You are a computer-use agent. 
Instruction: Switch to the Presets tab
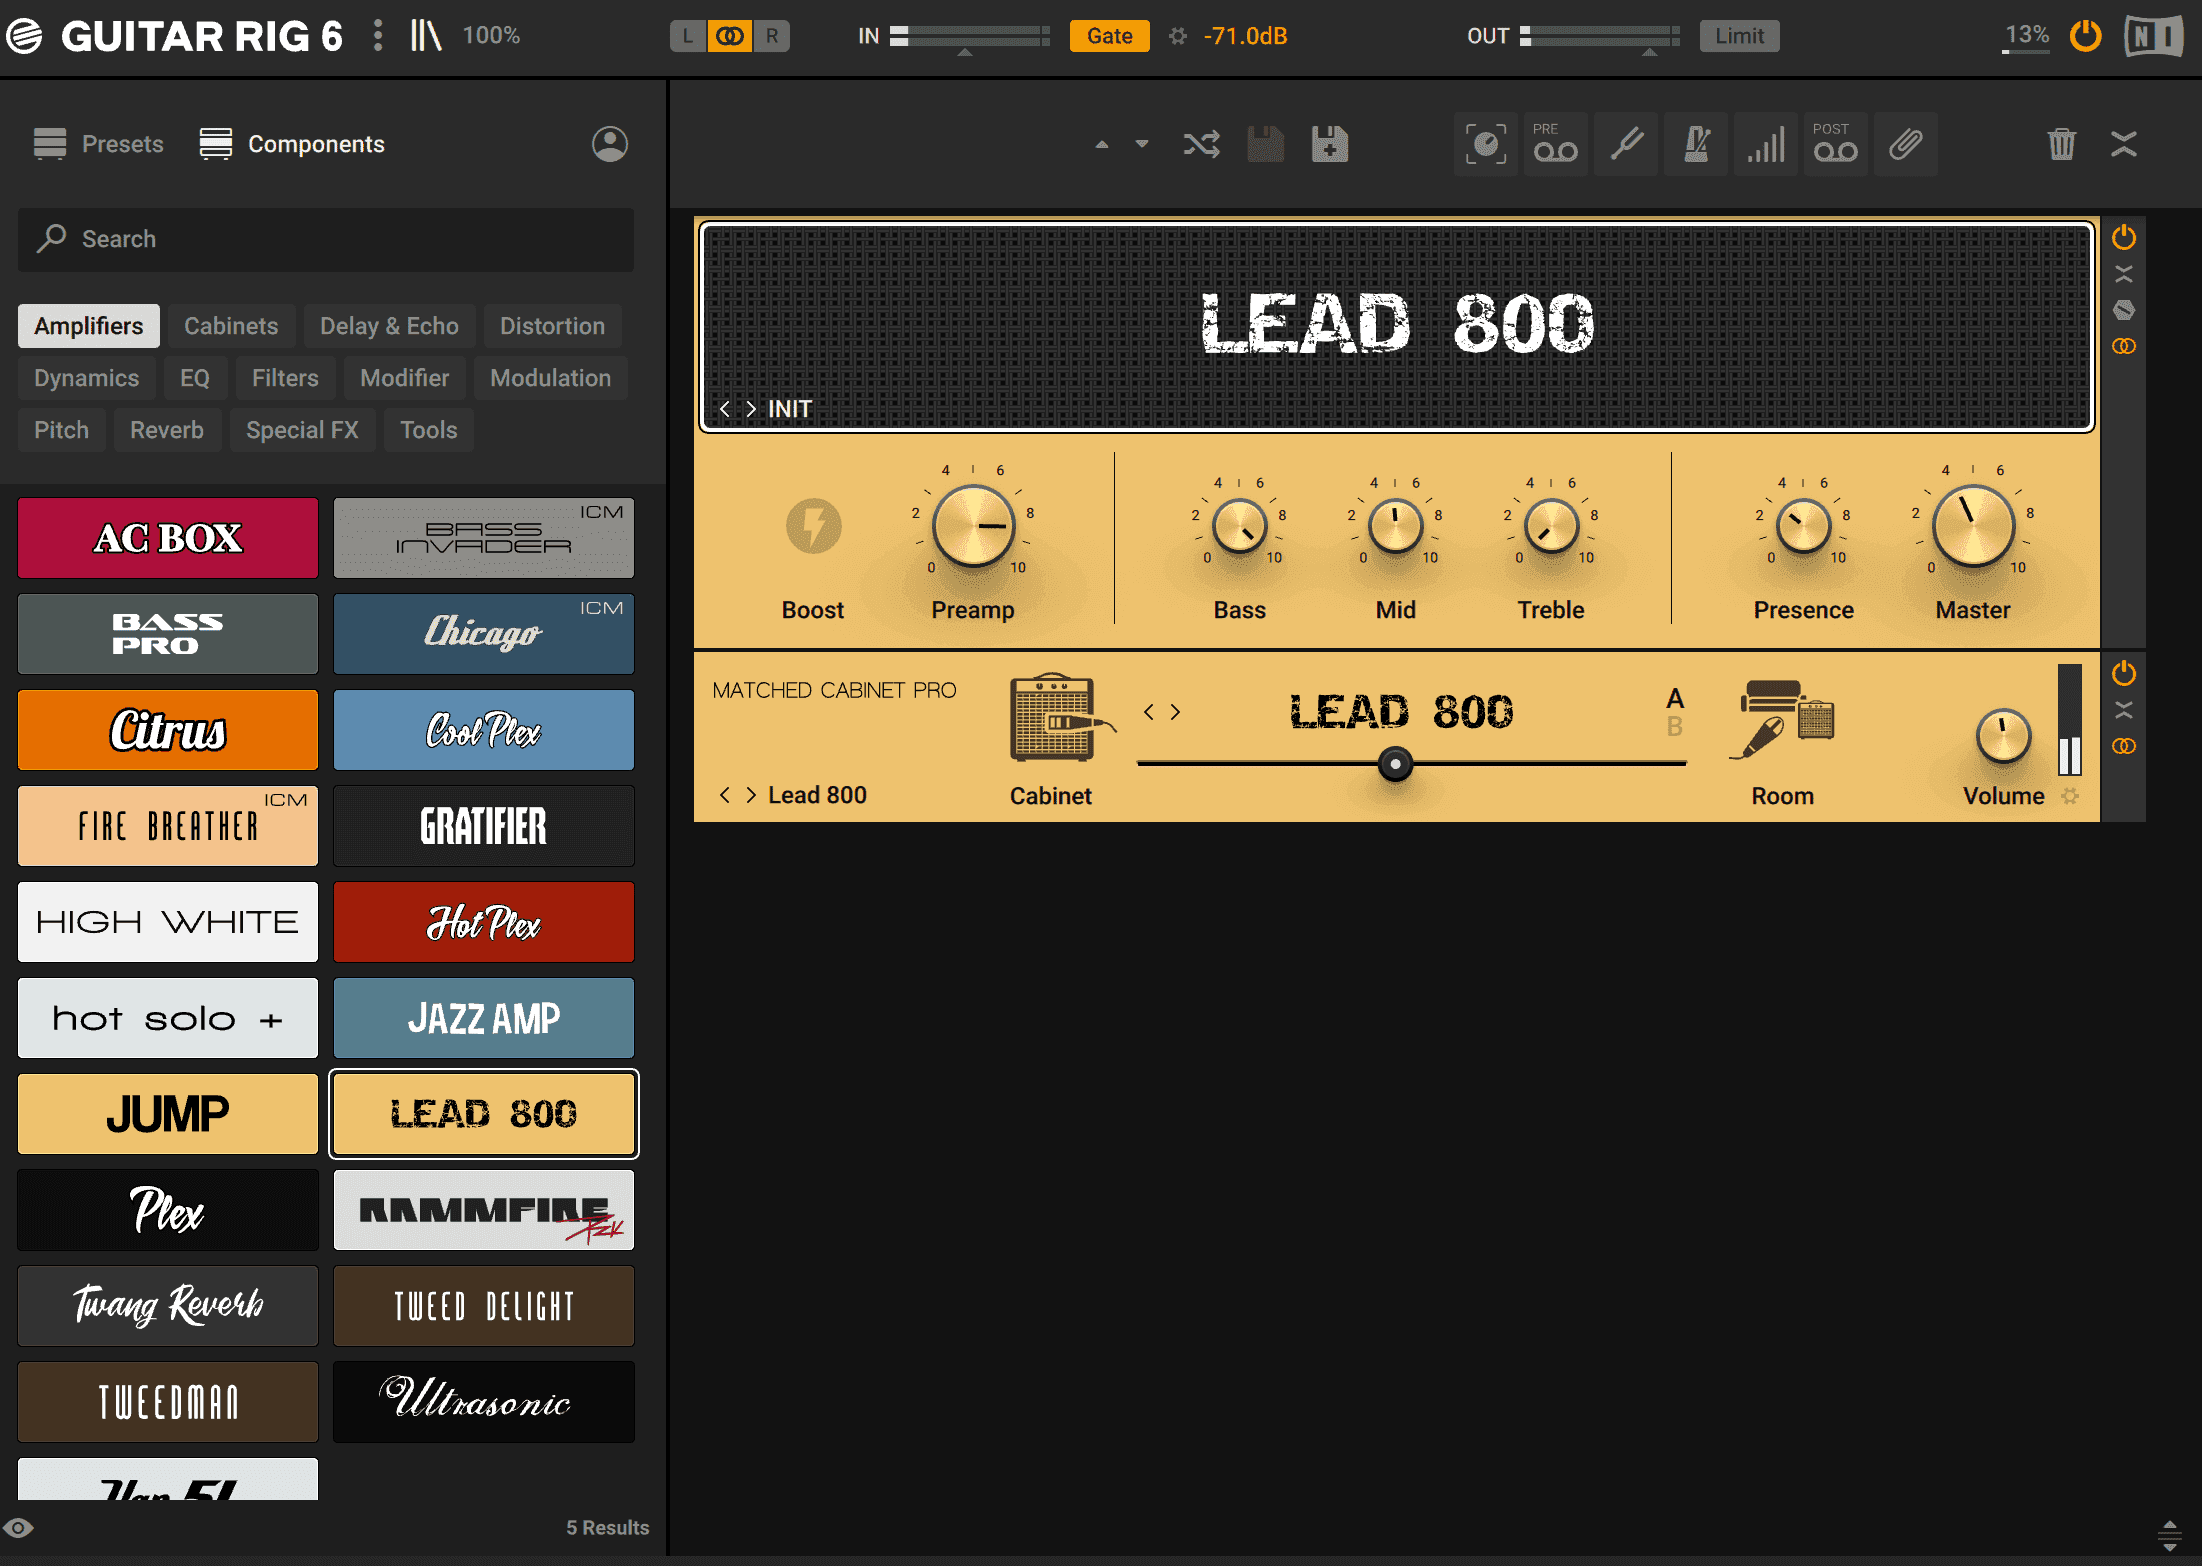pos(98,144)
